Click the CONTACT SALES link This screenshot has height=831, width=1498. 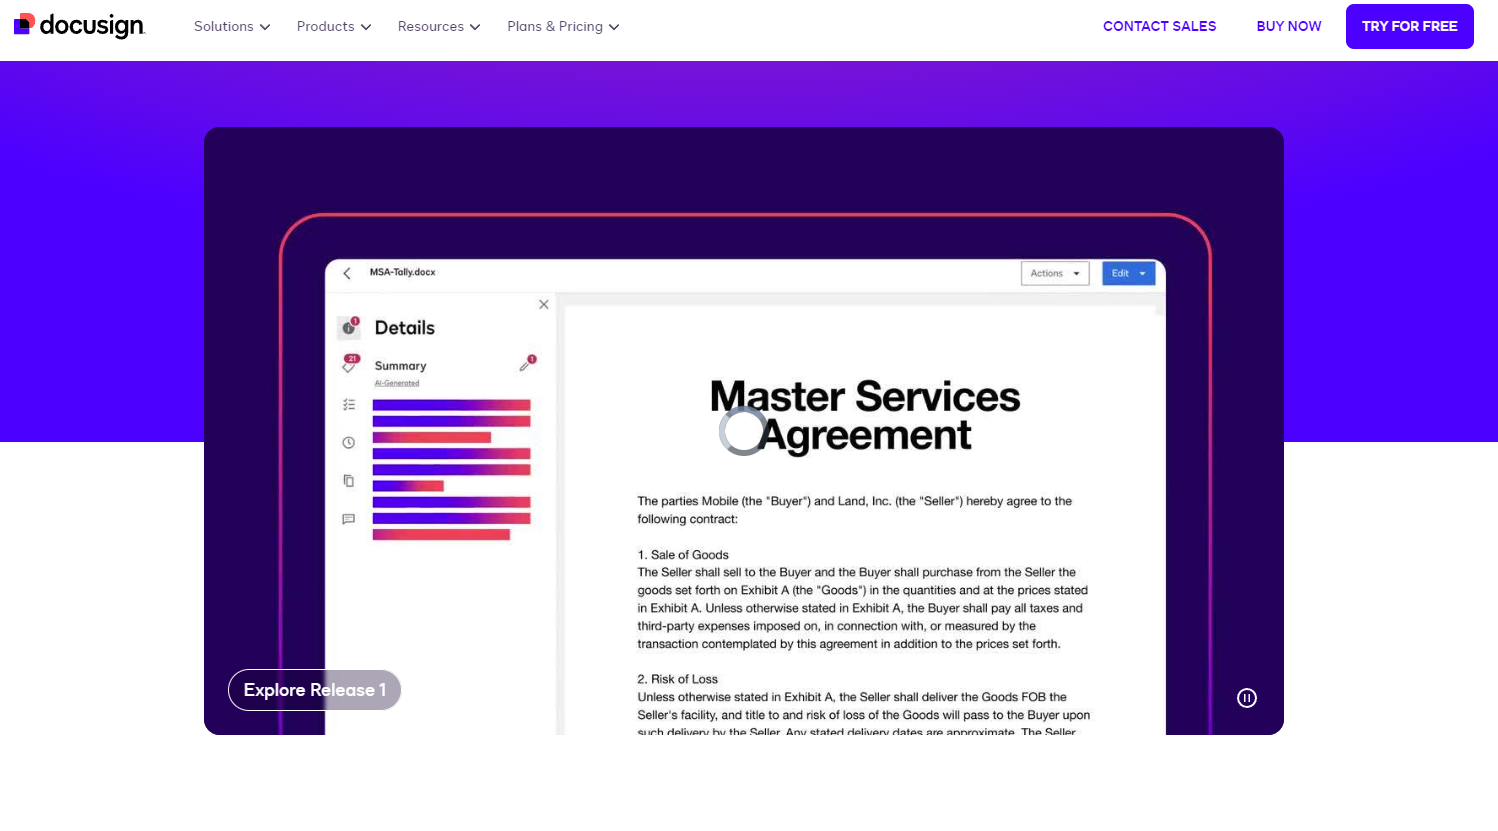(1159, 26)
